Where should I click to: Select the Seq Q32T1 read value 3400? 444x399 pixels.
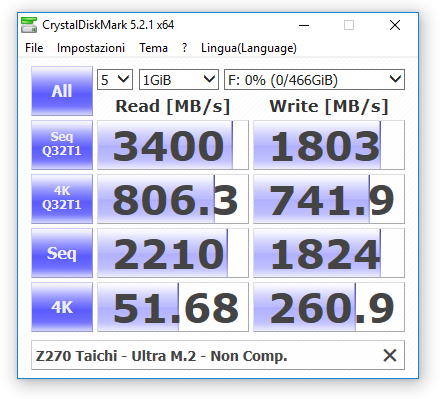(173, 145)
